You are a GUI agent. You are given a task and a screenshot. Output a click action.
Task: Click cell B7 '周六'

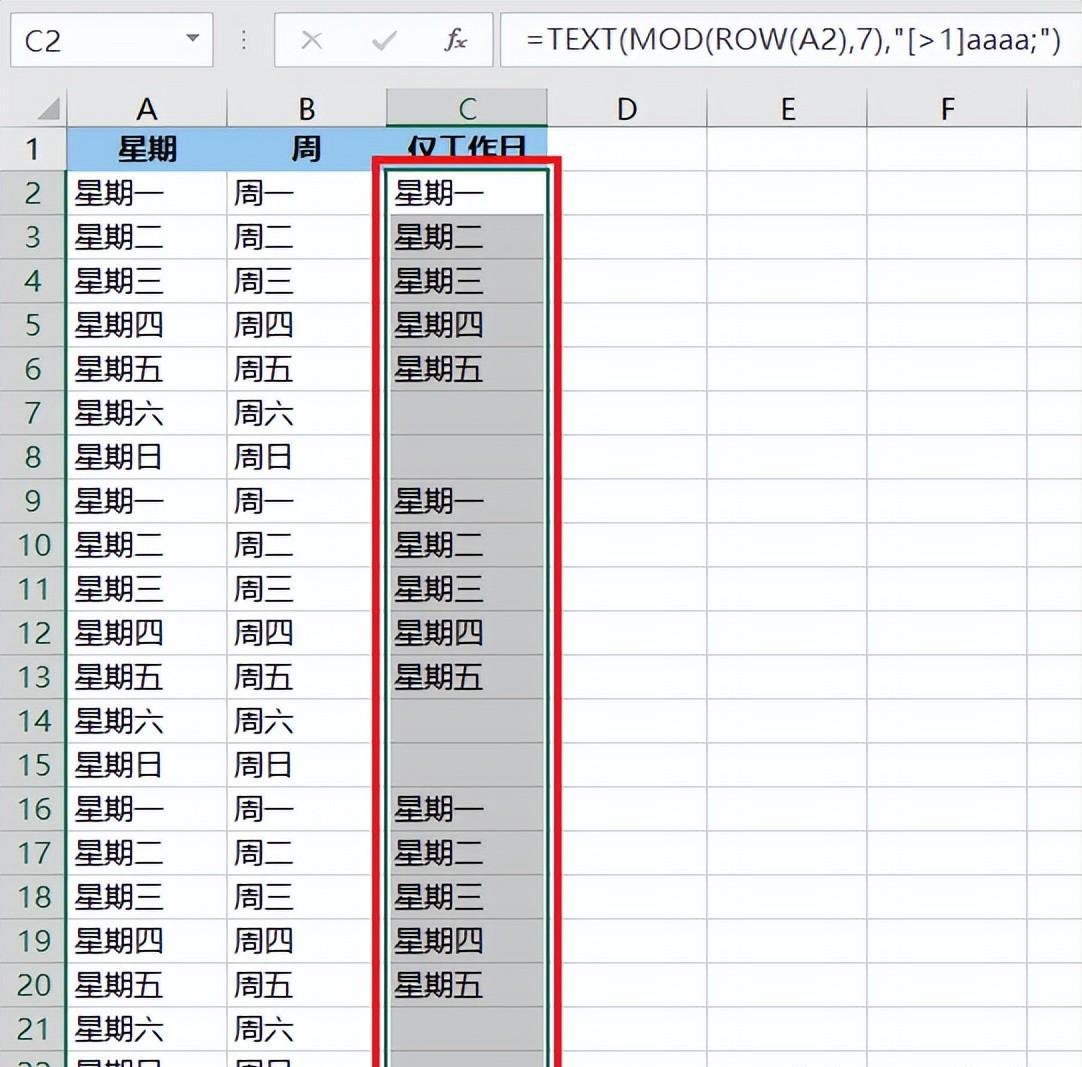coord(306,413)
